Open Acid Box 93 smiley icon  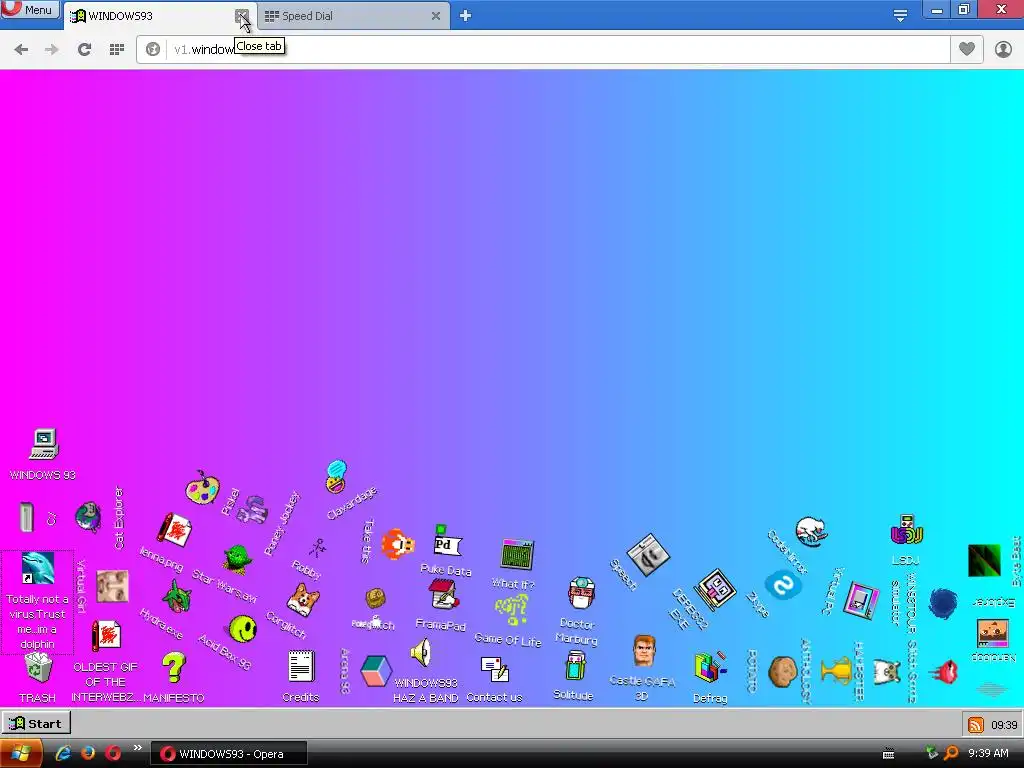tap(243, 629)
